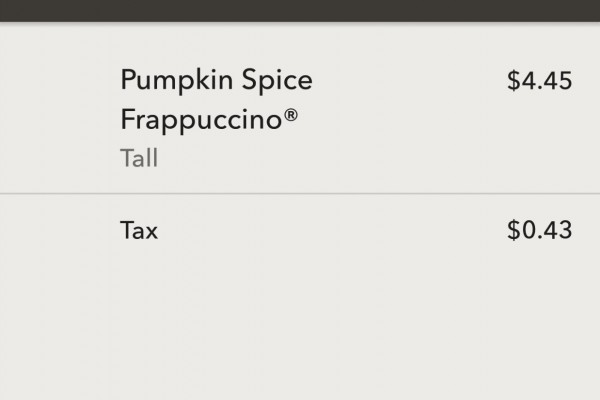Click the $0.43 tax amount
Screen dimensions: 600x400
[540, 230]
